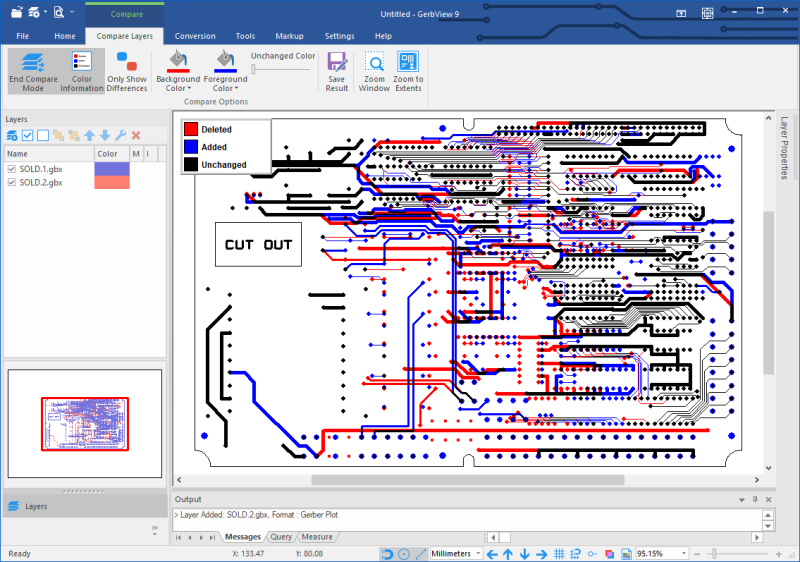
Task: Switch to the Home tab
Action: point(65,36)
